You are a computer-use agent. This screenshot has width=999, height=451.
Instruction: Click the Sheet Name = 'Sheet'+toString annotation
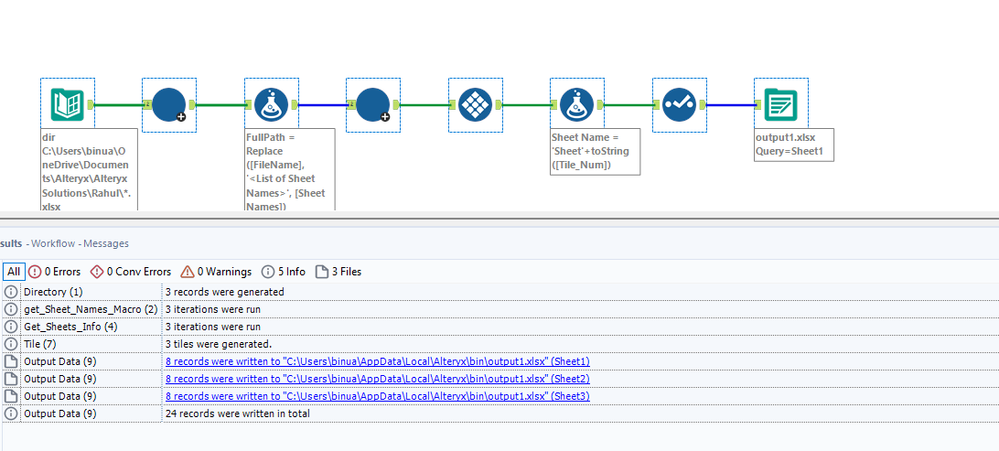point(595,152)
